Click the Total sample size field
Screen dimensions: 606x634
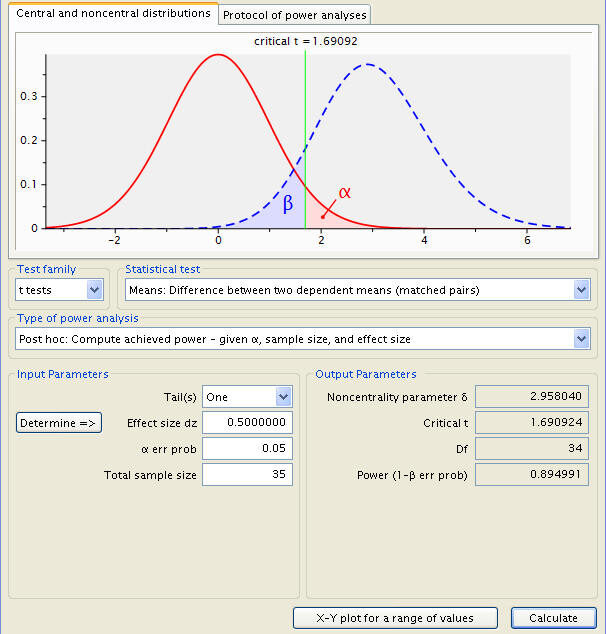pos(247,474)
